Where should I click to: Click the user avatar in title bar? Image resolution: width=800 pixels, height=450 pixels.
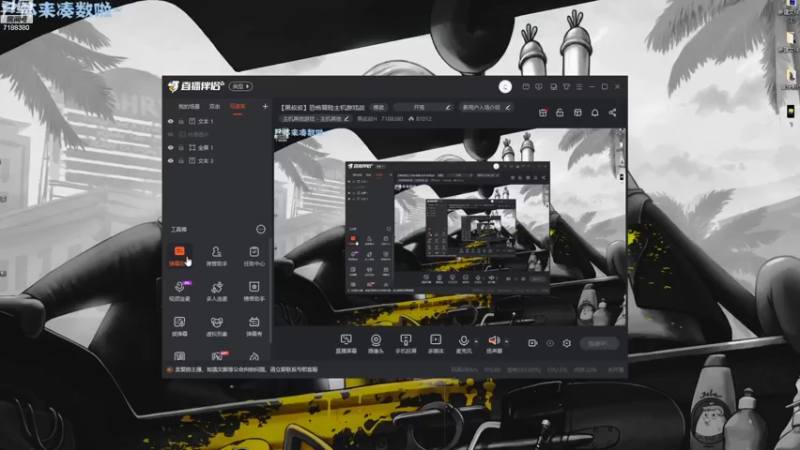coord(505,86)
